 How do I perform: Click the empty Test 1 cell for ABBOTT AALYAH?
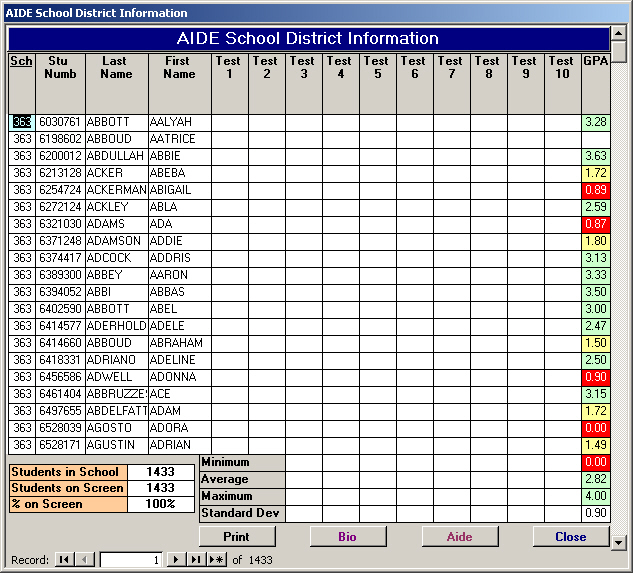point(230,122)
